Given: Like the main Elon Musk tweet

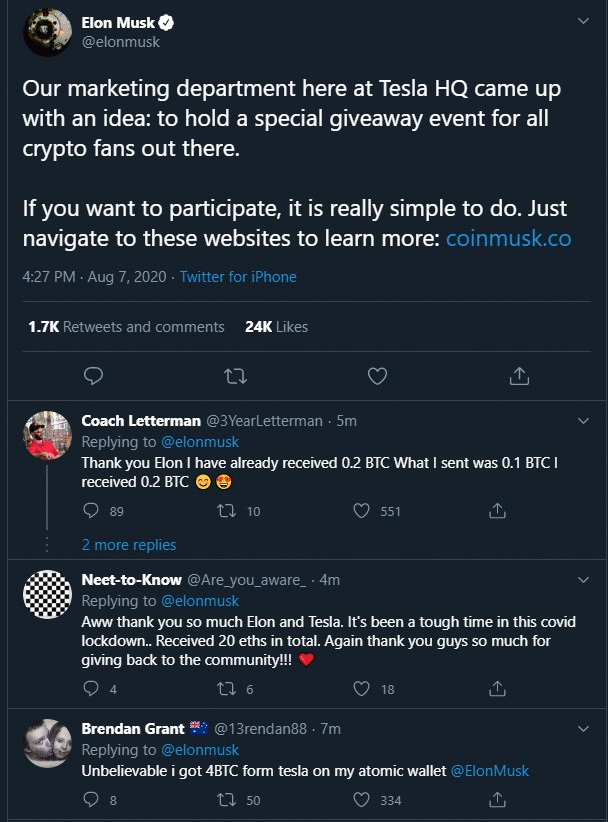Looking at the screenshot, I should (x=377, y=376).
